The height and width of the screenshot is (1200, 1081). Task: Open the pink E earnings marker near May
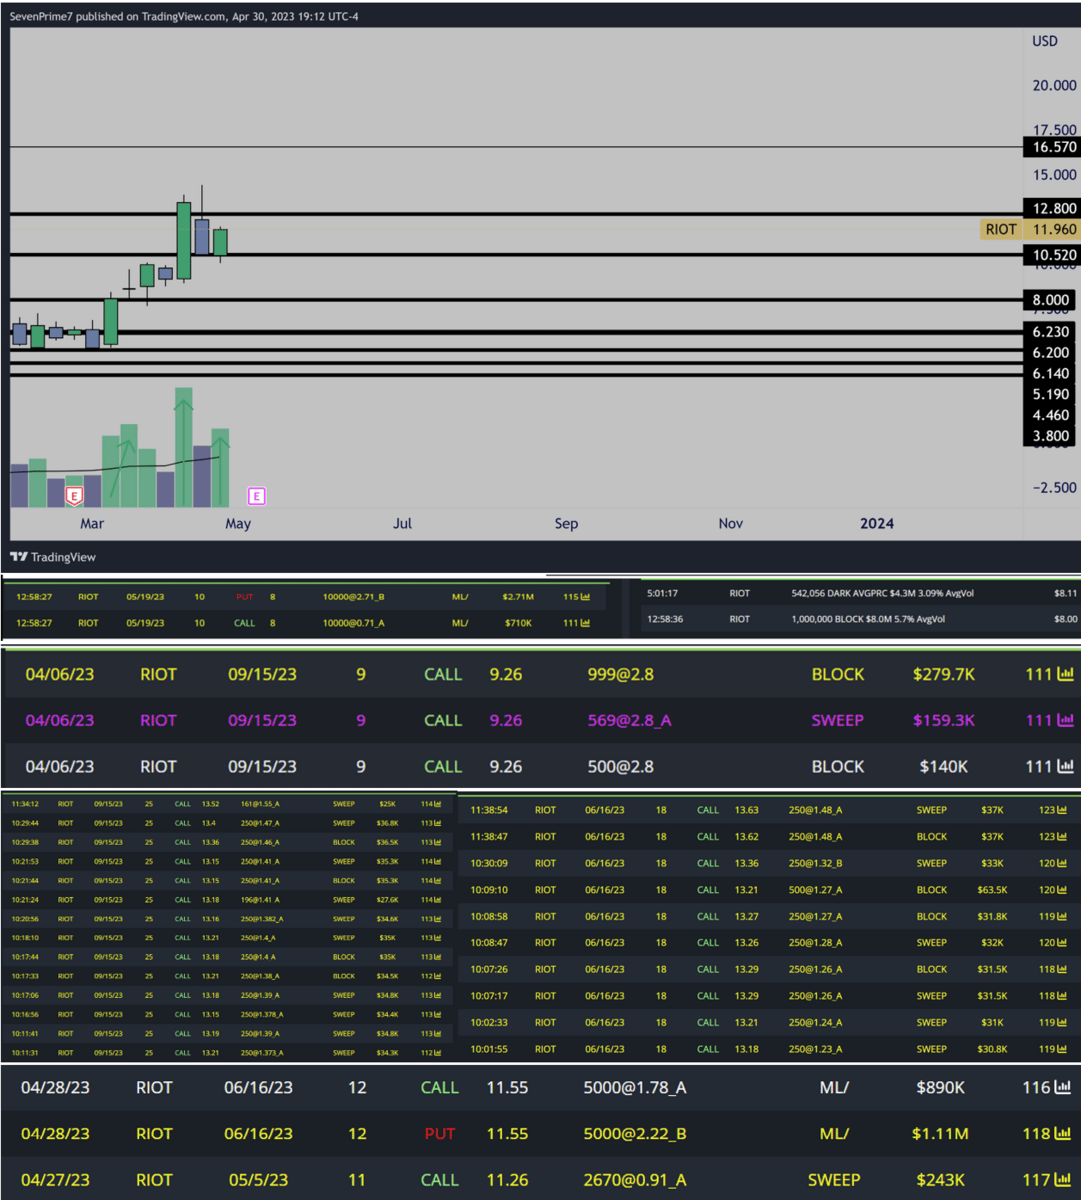tap(257, 496)
